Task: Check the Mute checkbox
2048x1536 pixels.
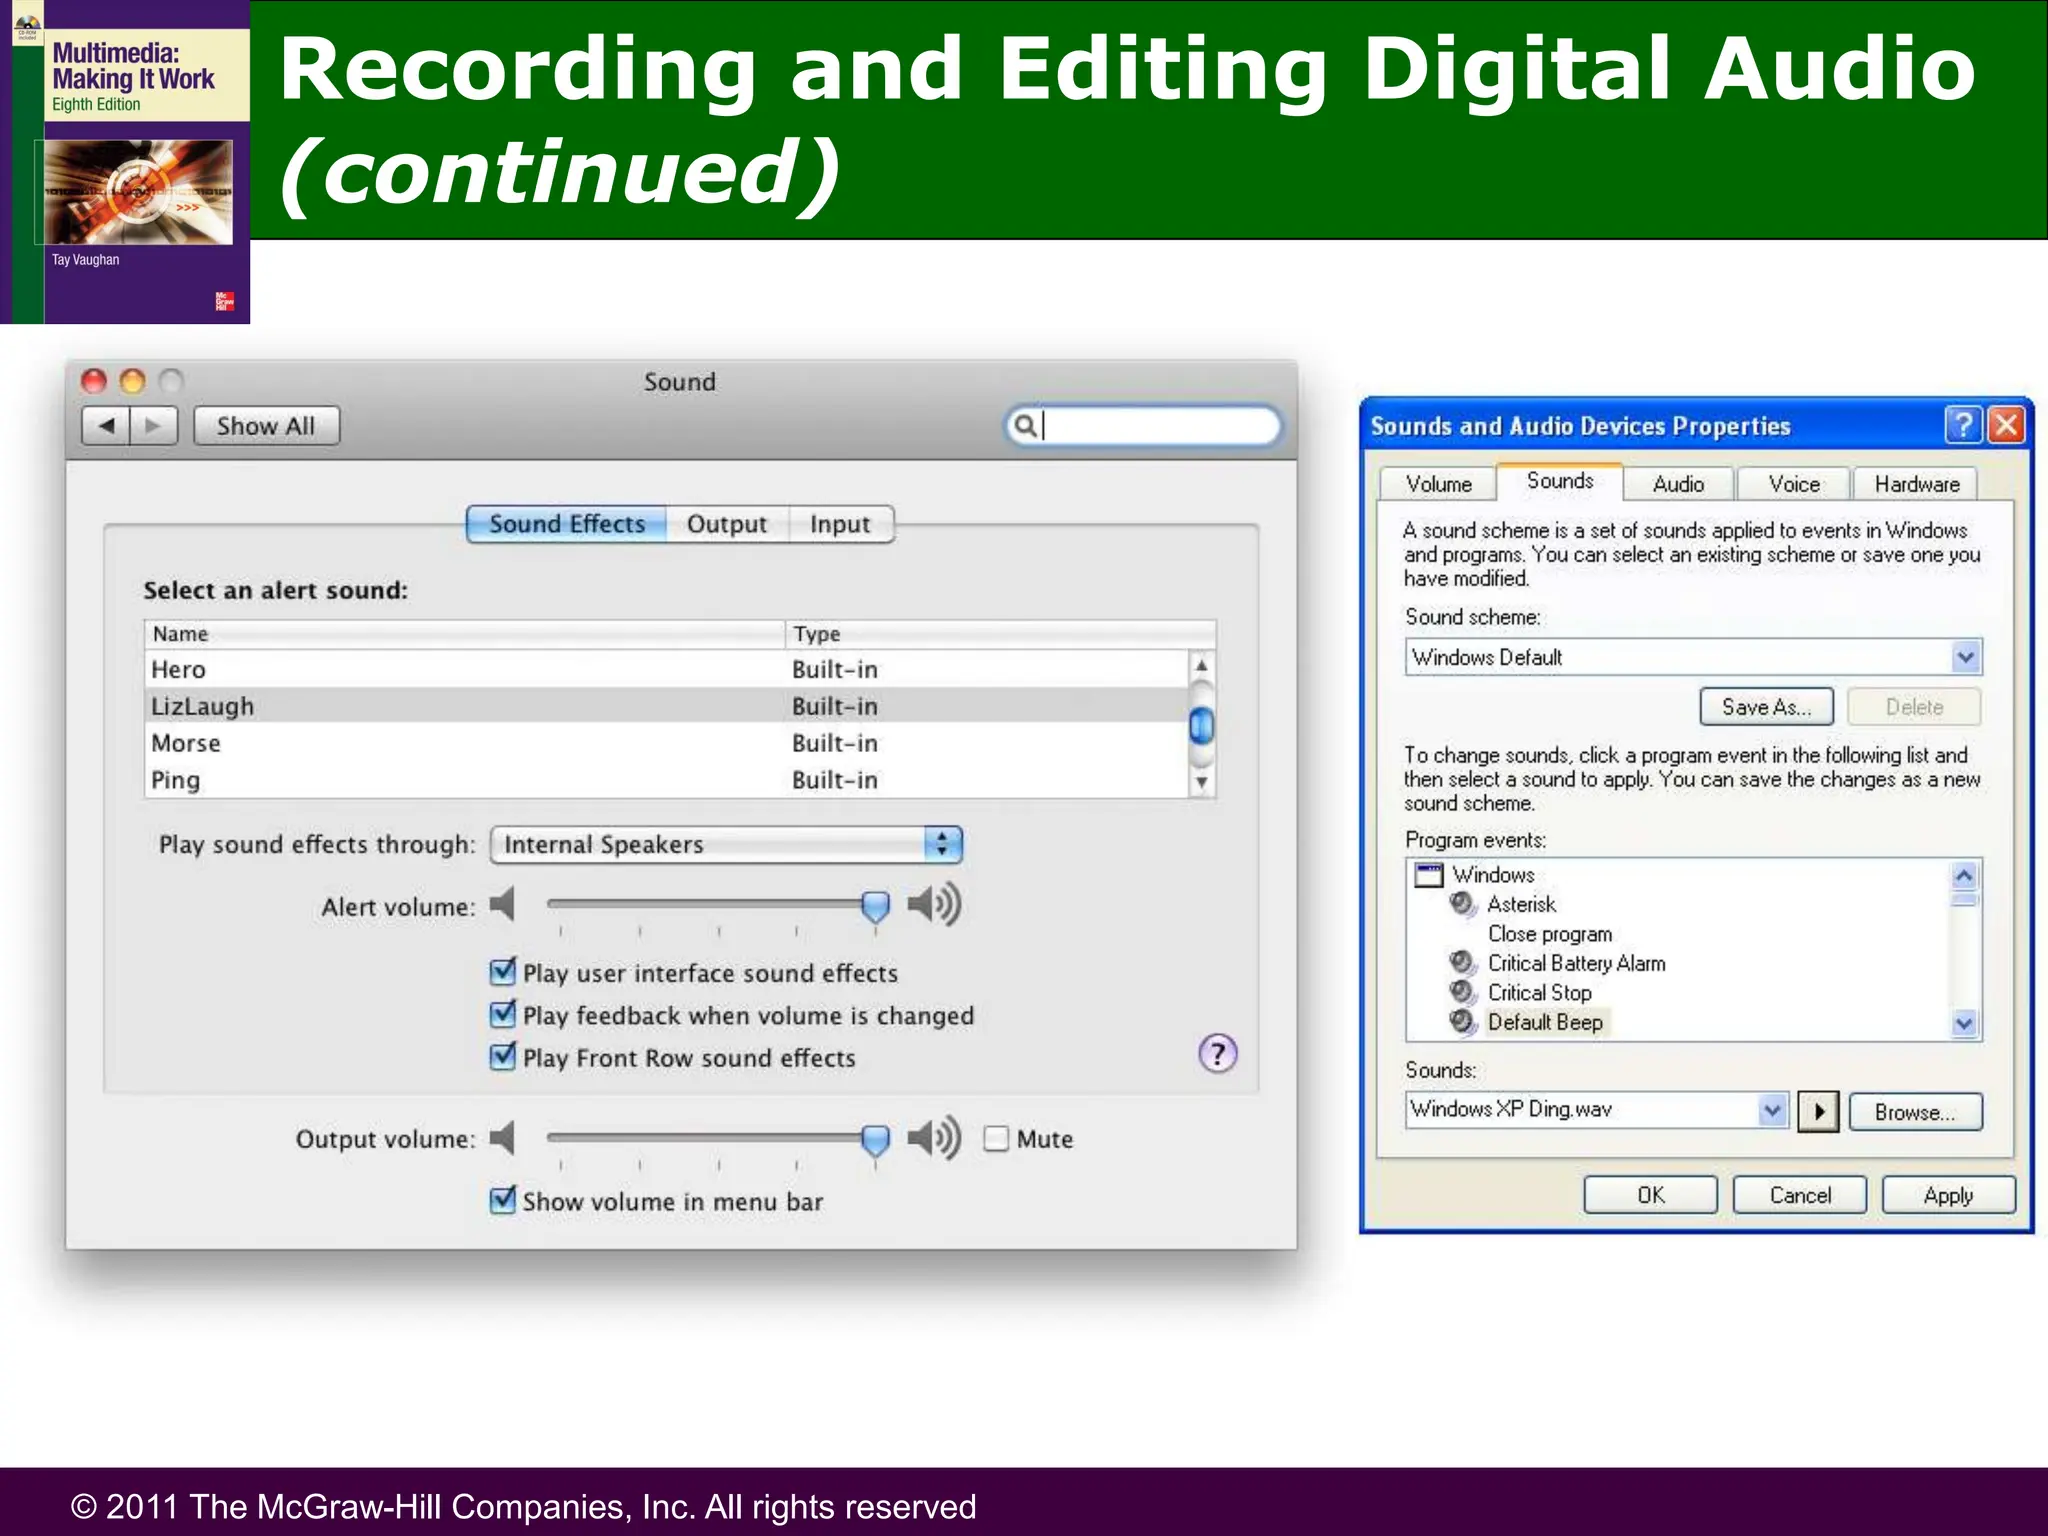Action: point(996,1139)
